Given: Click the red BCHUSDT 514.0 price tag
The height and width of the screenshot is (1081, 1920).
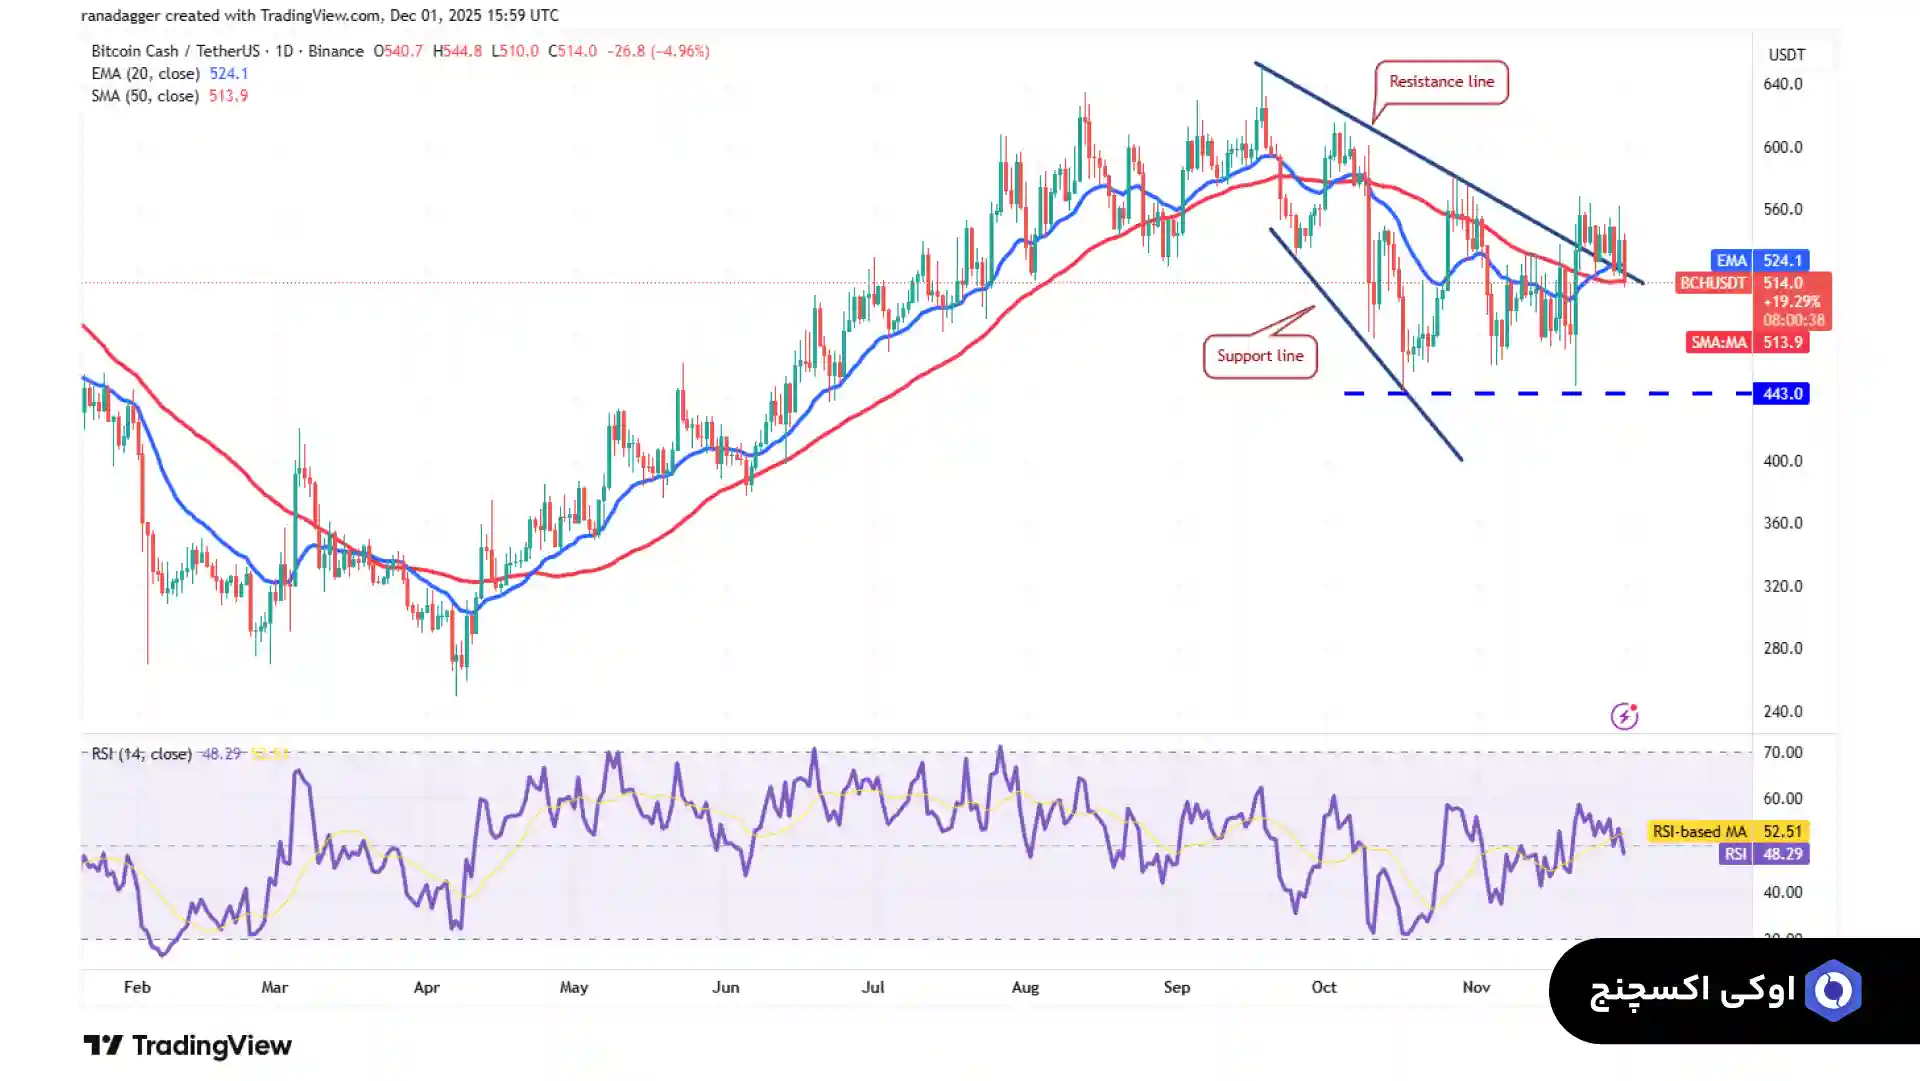Looking at the screenshot, I should coord(1752,284).
